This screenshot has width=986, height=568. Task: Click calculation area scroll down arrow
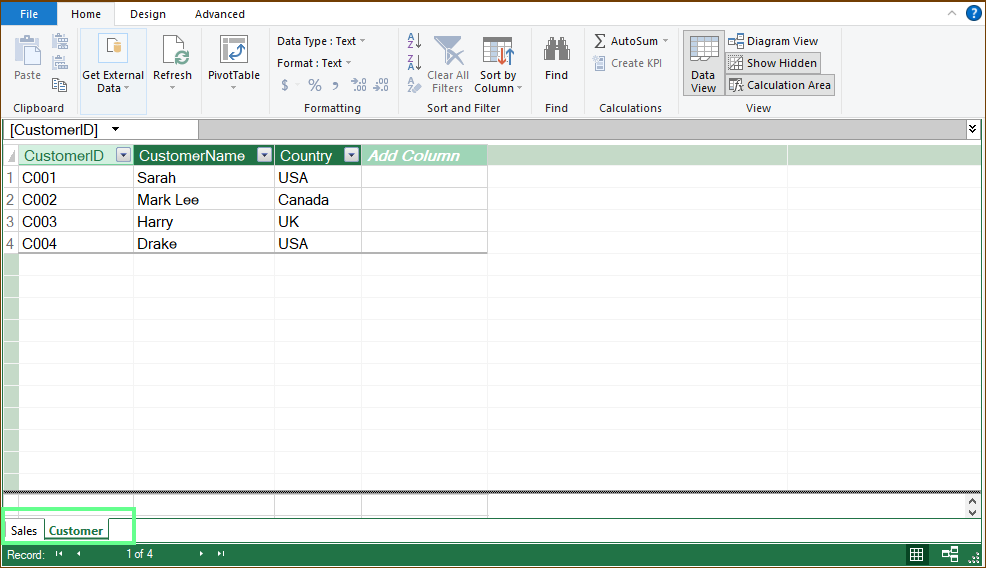(972, 512)
